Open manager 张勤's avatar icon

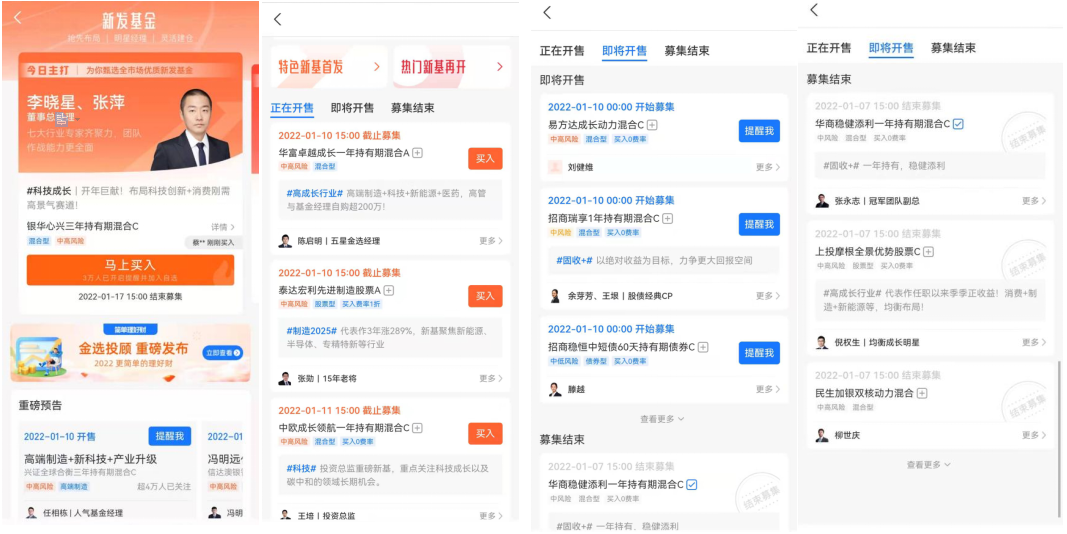[x=285, y=378]
